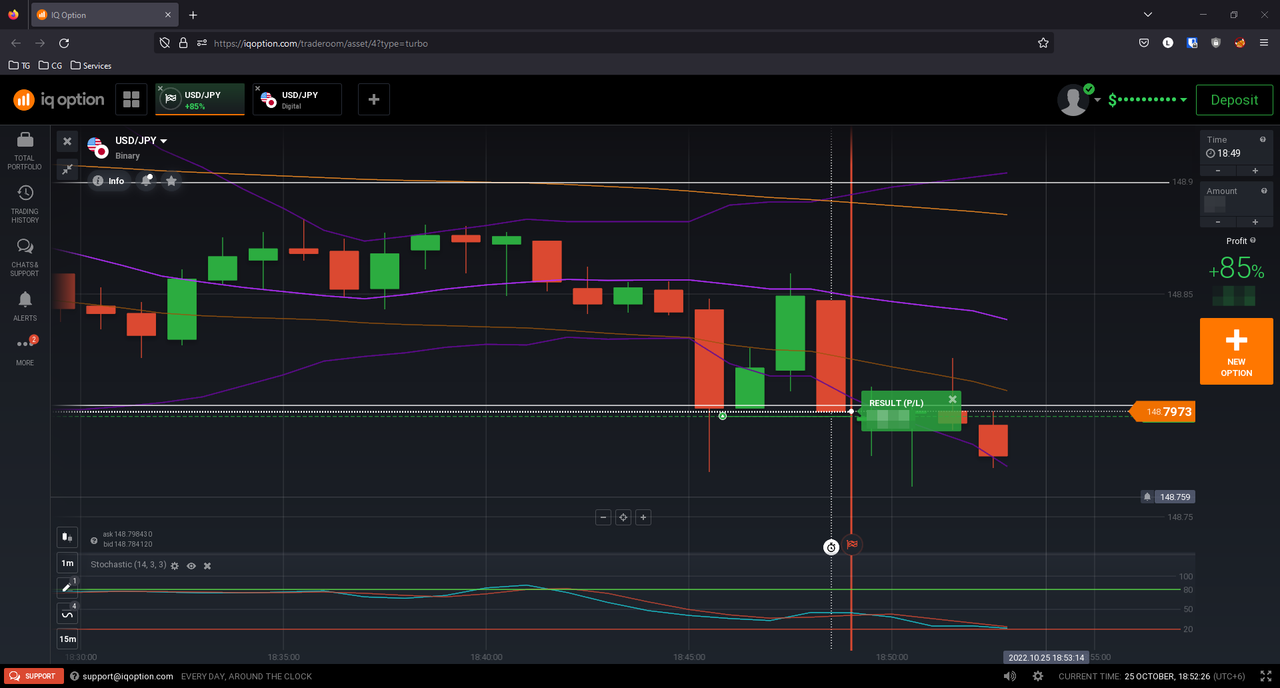Toggle Stochastic indicator visibility eye

coord(191,566)
